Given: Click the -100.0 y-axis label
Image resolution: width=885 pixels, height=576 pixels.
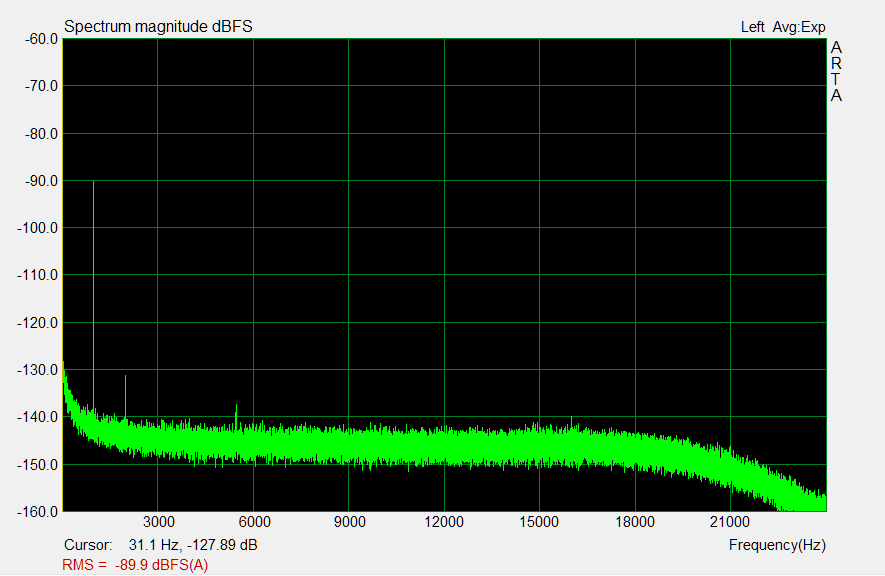Looking at the screenshot, I should coord(38,228).
